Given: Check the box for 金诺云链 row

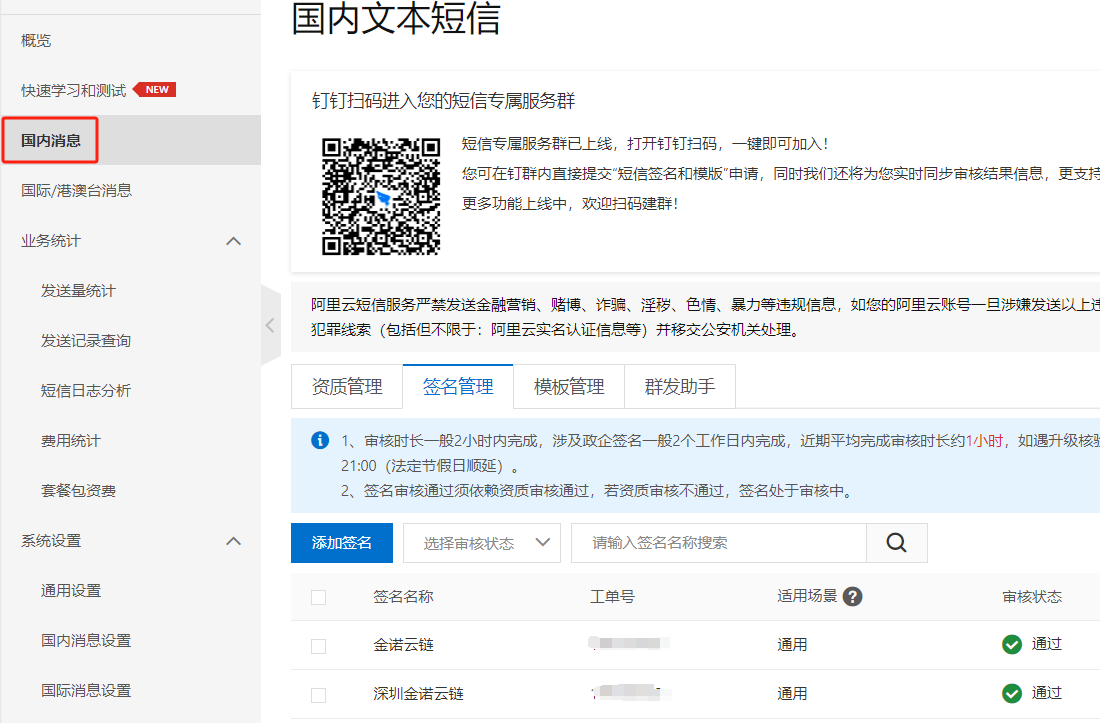Looking at the screenshot, I should [x=318, y=646].
